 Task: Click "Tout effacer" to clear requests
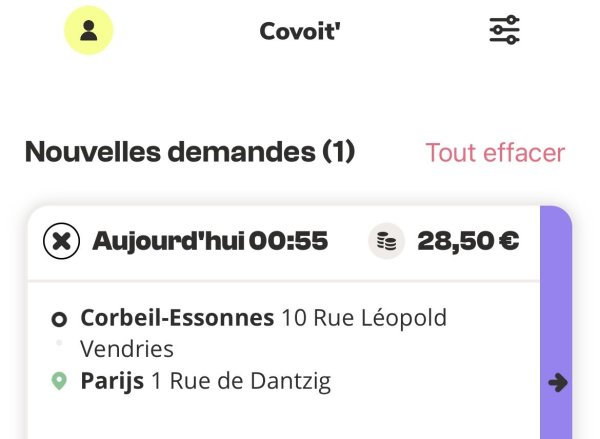(495, 153)
